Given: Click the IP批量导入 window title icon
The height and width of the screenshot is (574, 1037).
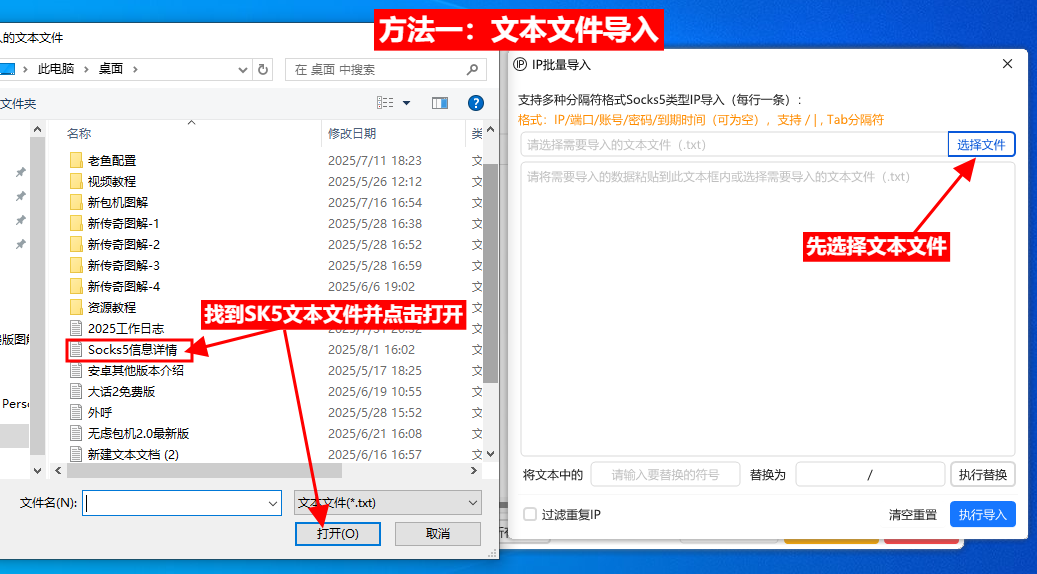Looking at the screenshot, I should [x=520, y=64].
